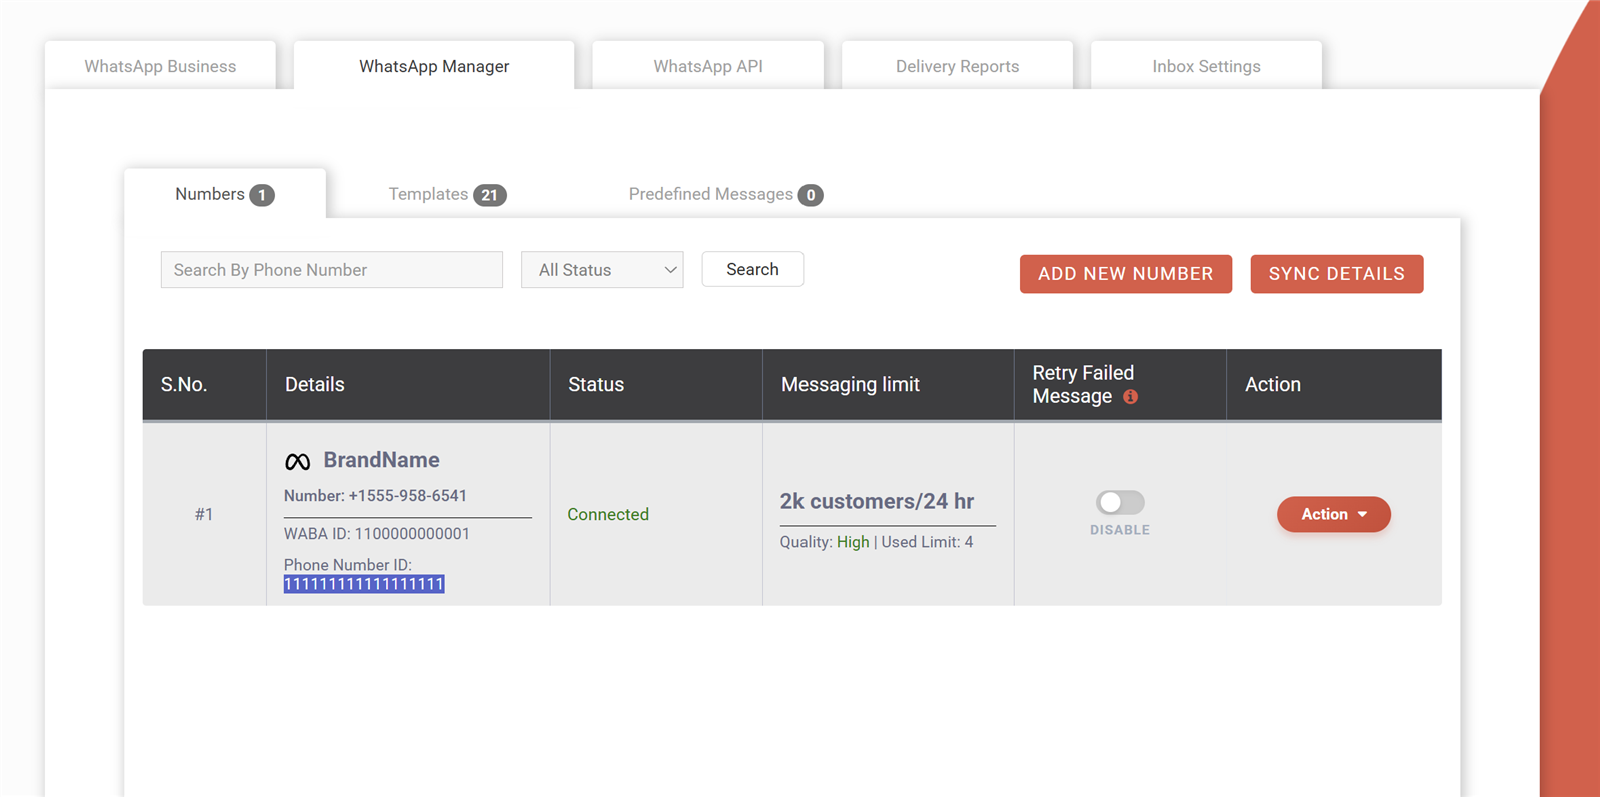Switch to the Templates sub-tab

coord(447,194)
